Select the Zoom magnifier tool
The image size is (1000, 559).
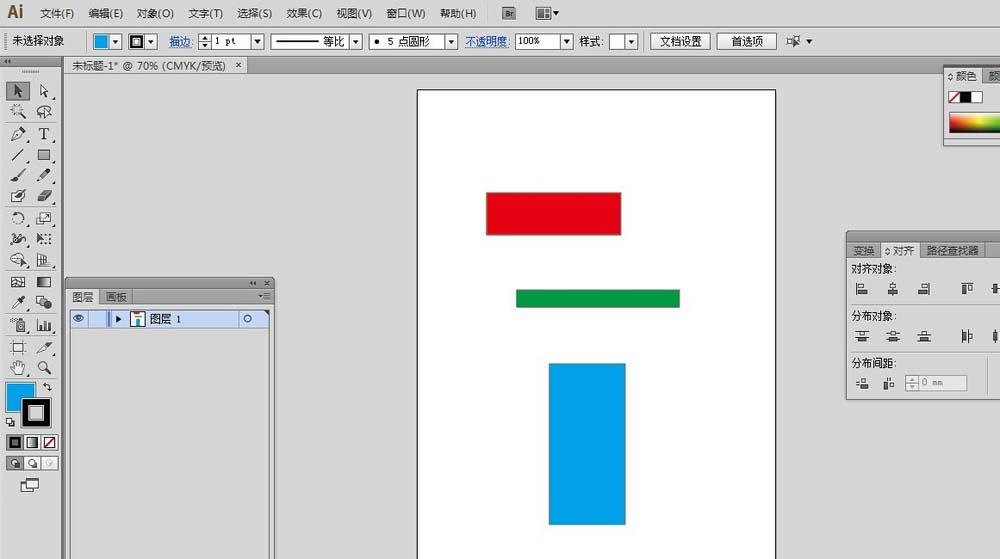[44, 368]
